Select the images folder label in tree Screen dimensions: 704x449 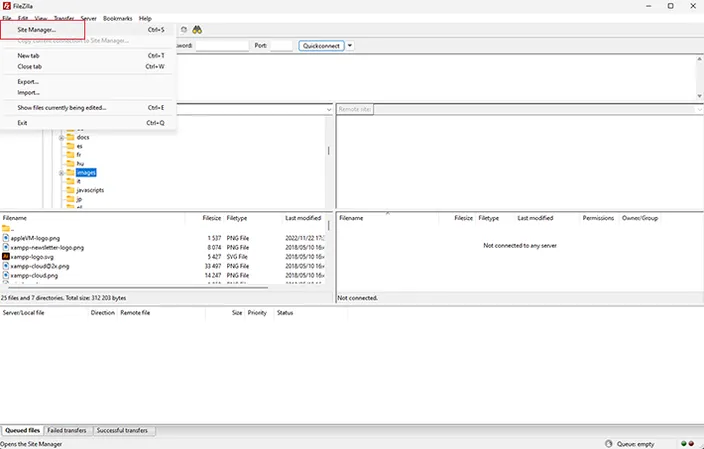[x=86, y=172]
